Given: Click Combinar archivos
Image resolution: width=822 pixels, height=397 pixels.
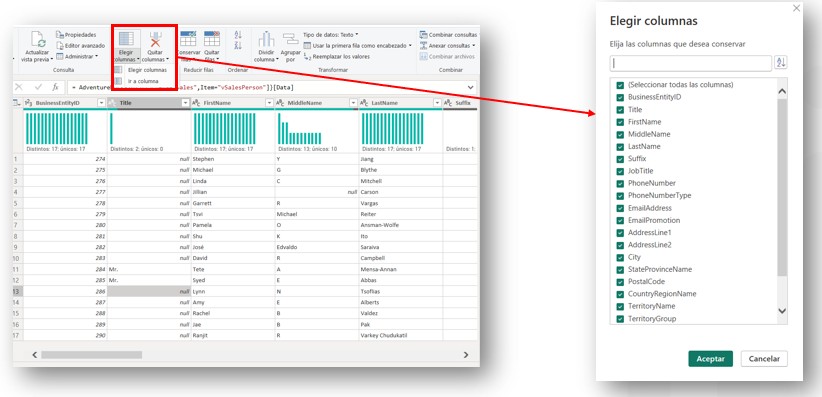Looking at the screenshot, I should point(447,56).
